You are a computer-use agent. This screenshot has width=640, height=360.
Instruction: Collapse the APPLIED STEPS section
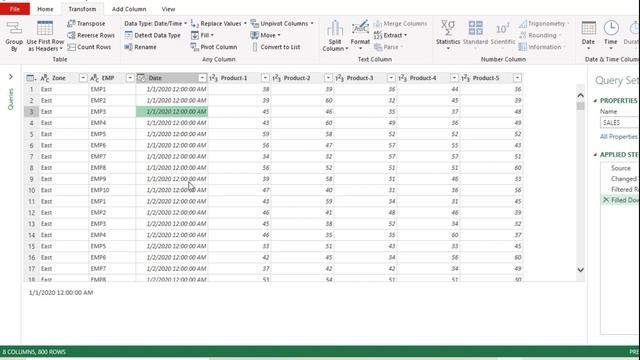(595, 155)
